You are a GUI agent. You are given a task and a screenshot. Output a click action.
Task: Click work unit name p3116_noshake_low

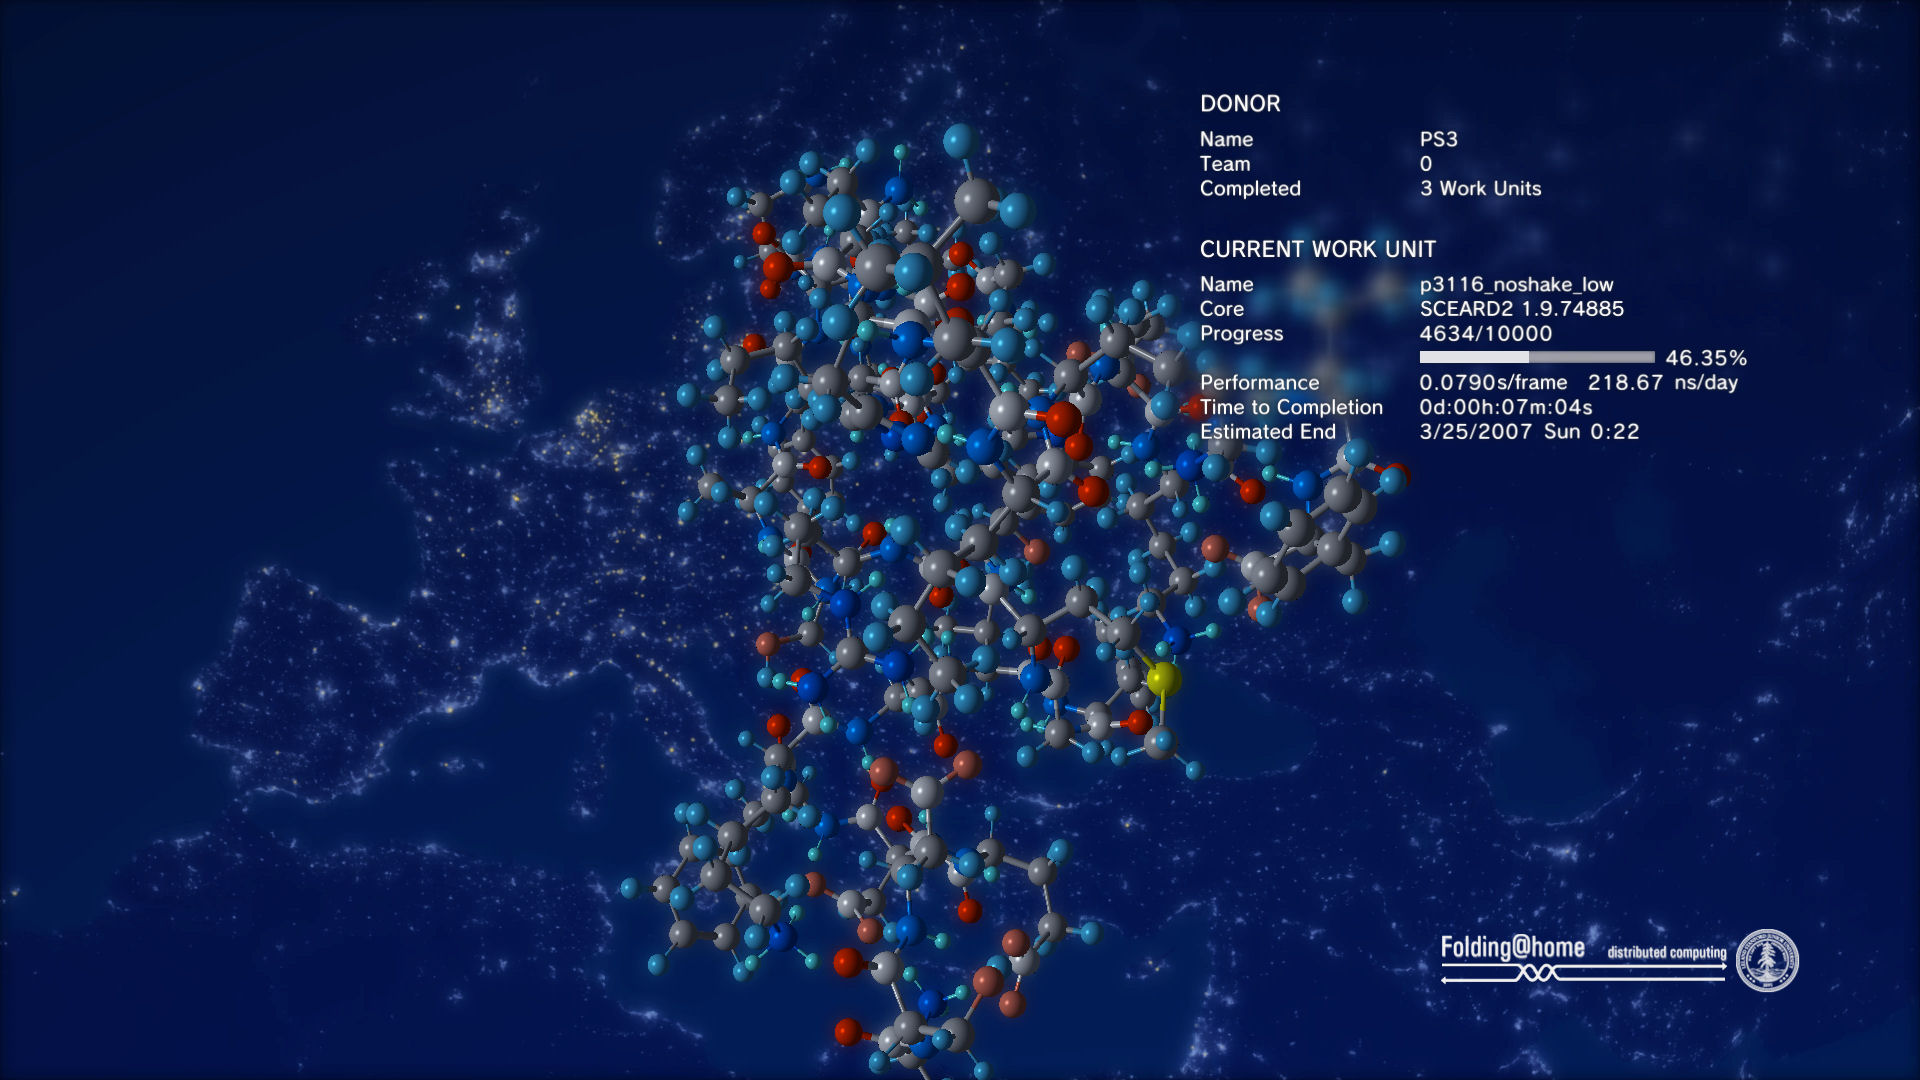click(x=1516, y=284)
